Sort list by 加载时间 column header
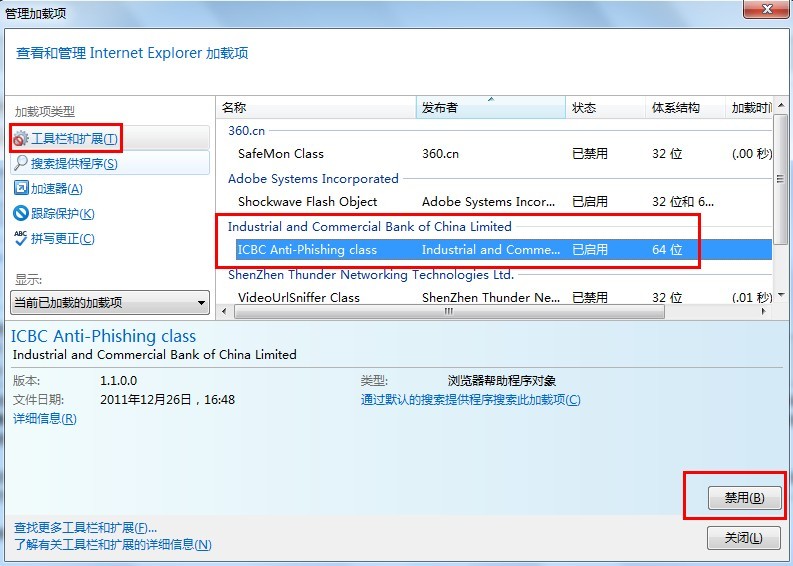 [x=750, y=108]
